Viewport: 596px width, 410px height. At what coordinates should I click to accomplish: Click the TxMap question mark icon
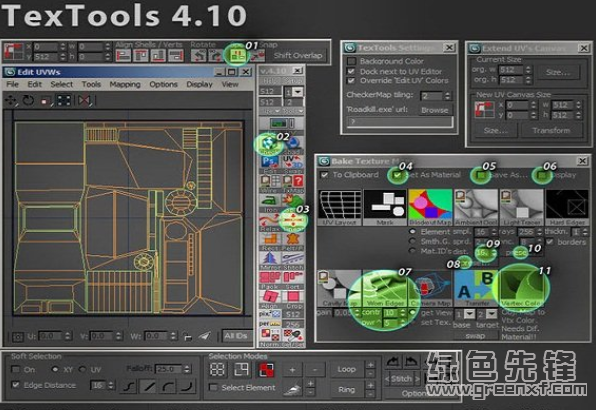[x=297, y=182]
